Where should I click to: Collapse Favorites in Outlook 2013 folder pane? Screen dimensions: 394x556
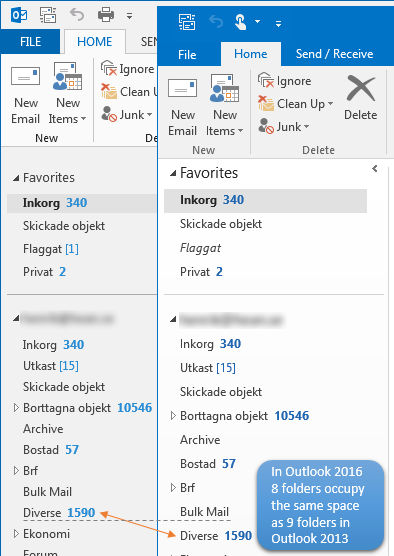click(x=16, y=178)
